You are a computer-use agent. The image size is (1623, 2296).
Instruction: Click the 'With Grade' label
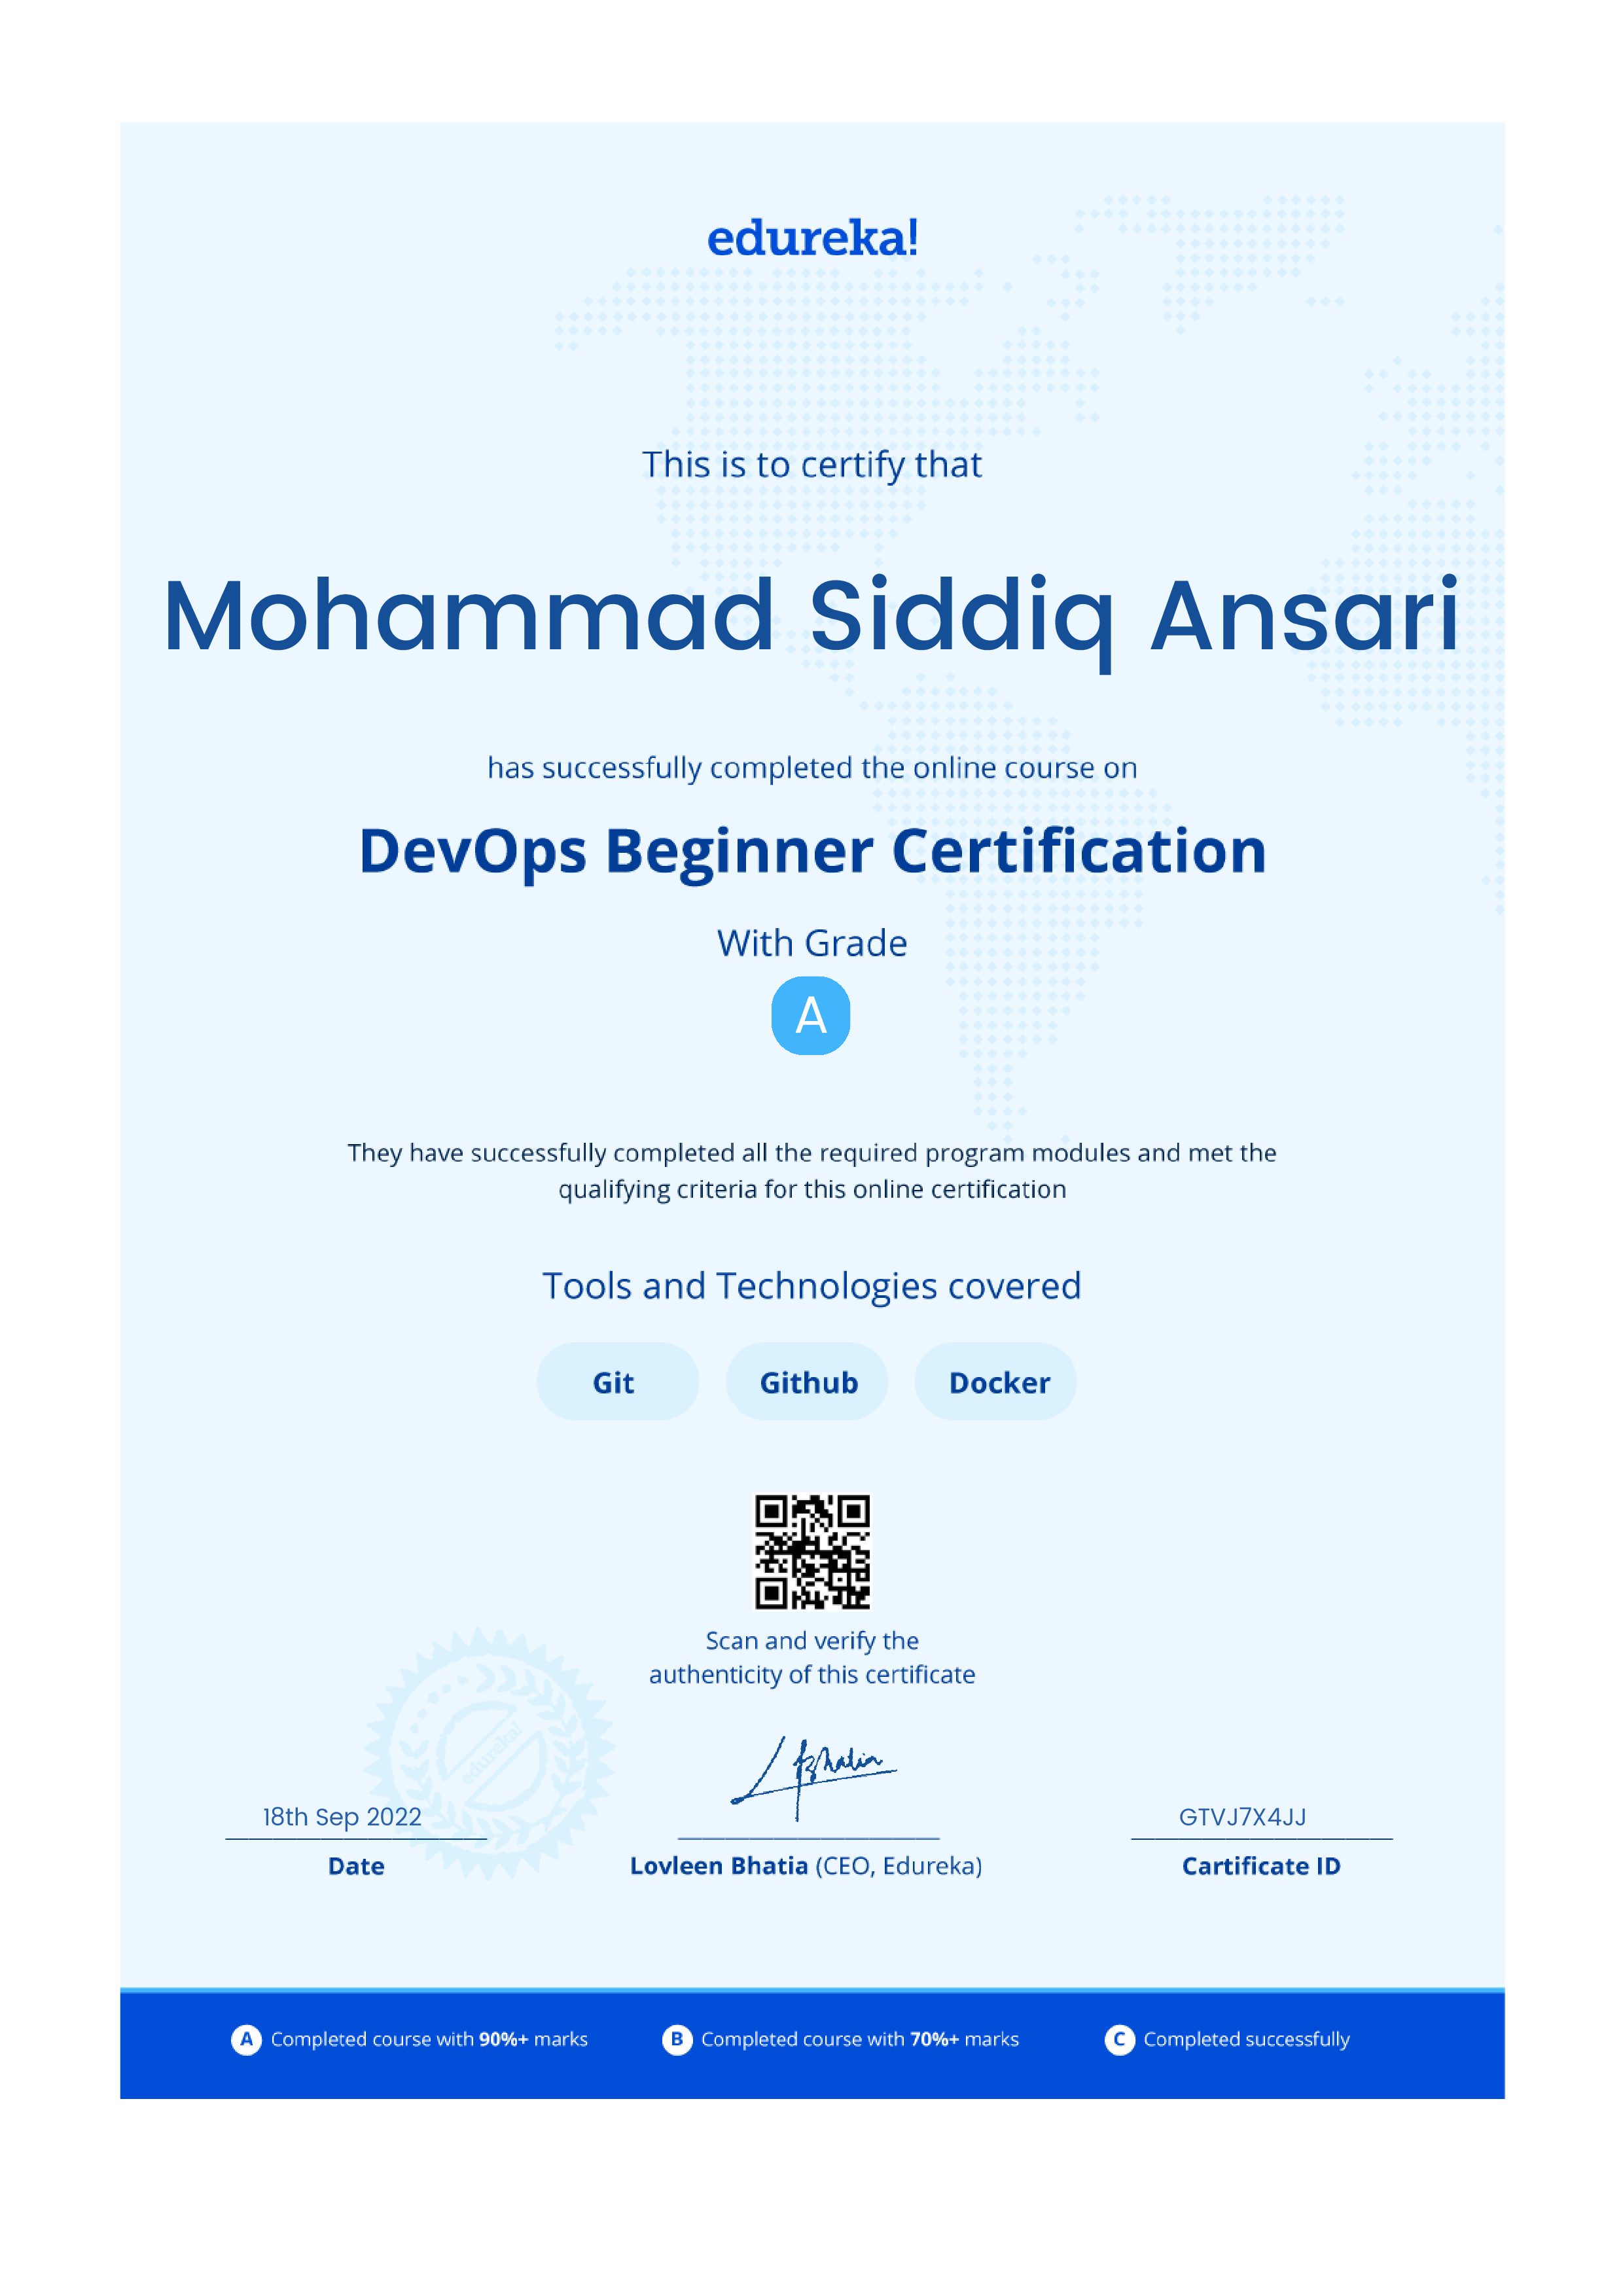812,943
